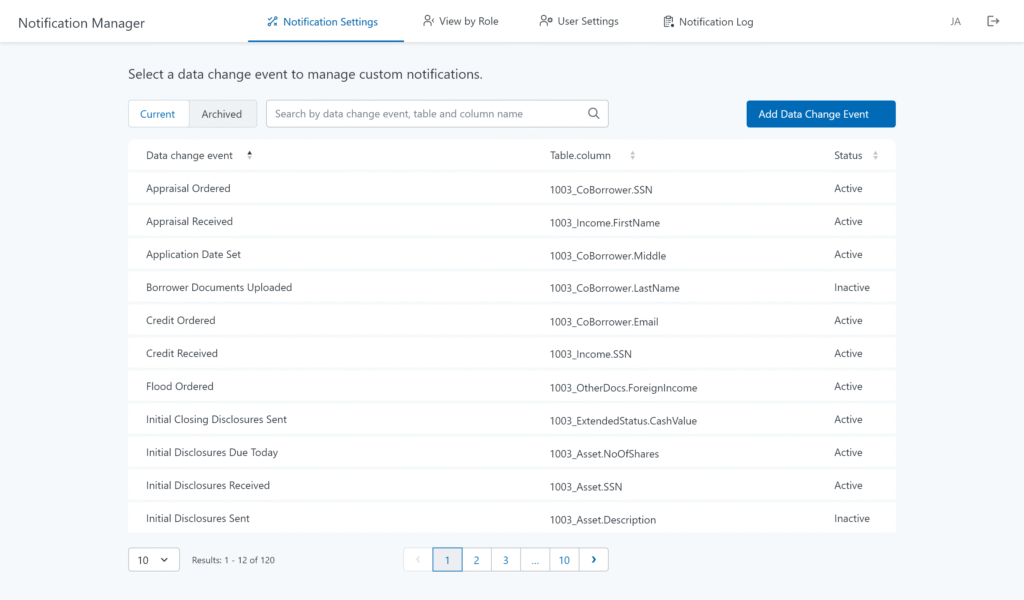Click the Status column sort icon

point(875,156)
